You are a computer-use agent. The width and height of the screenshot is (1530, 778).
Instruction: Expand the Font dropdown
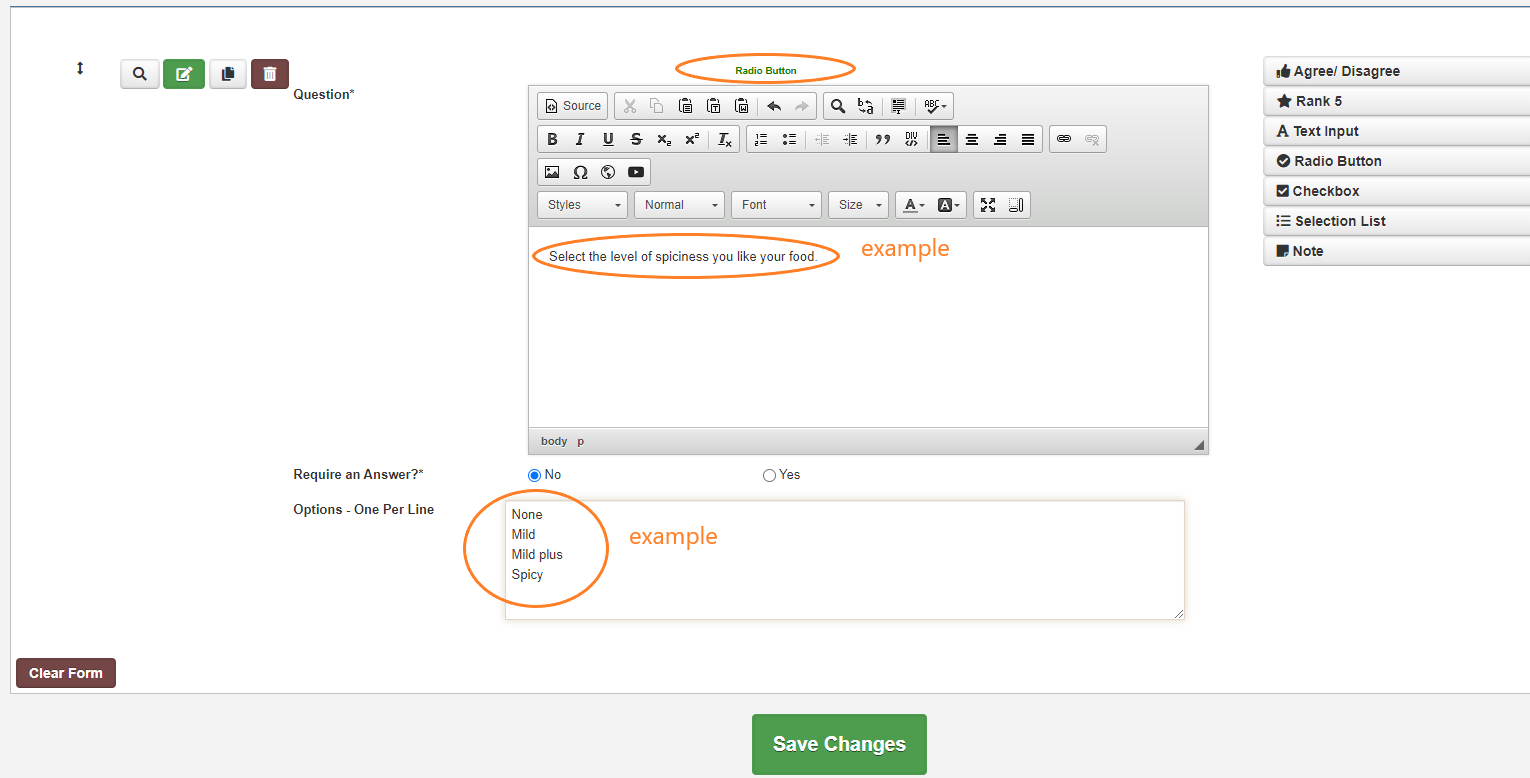coord(776,205)
